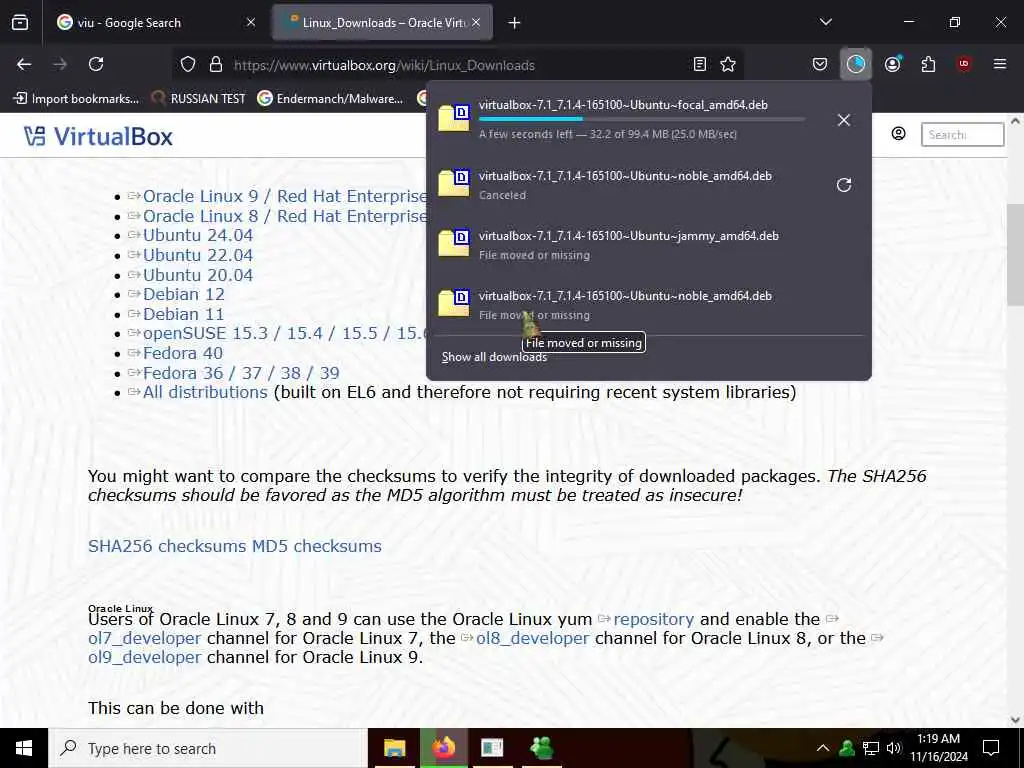1024x768 pixels.
Task: Show hidden system tray icons
Action: click(x=823, y=748)
